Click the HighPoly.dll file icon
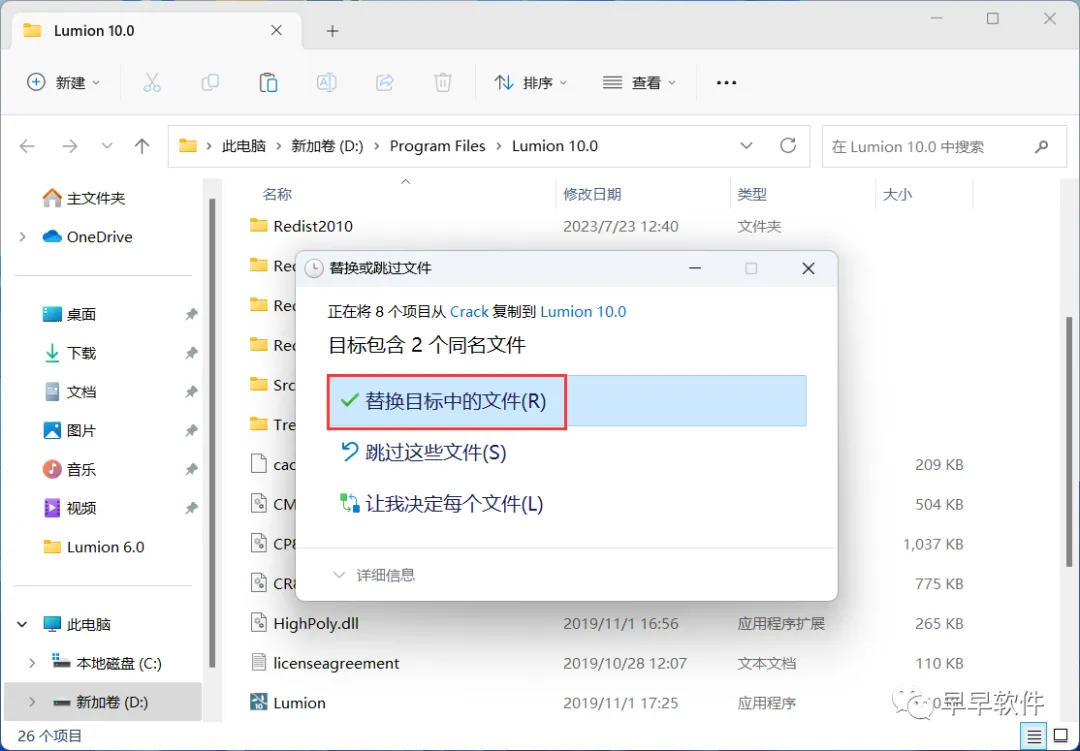Screen dimensions: 1080x751 tap(258, 623)
